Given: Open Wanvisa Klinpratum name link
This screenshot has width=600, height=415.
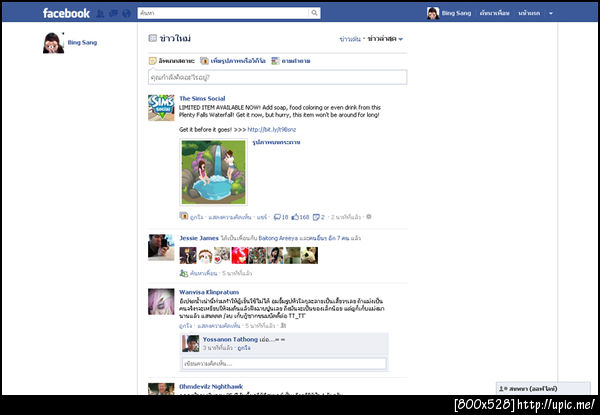Looking at the screenshot, I should click(x=209, y=292).
